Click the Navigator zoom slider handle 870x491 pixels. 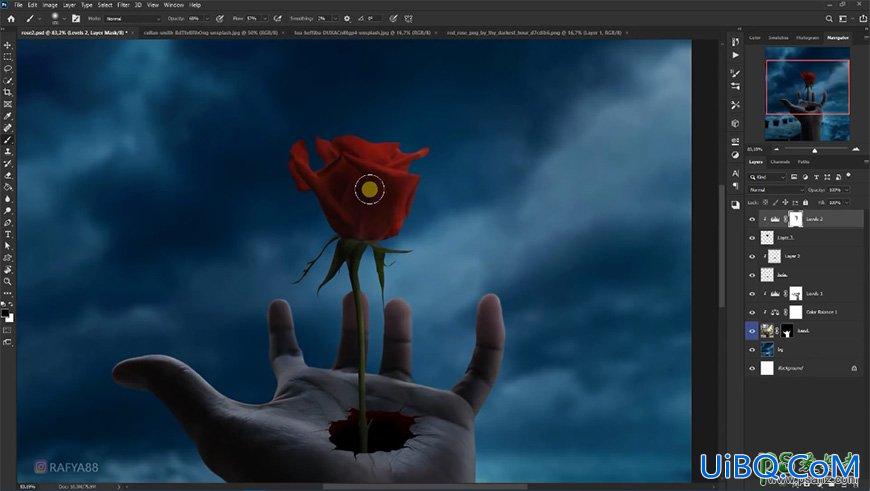(x=815, y=150)
